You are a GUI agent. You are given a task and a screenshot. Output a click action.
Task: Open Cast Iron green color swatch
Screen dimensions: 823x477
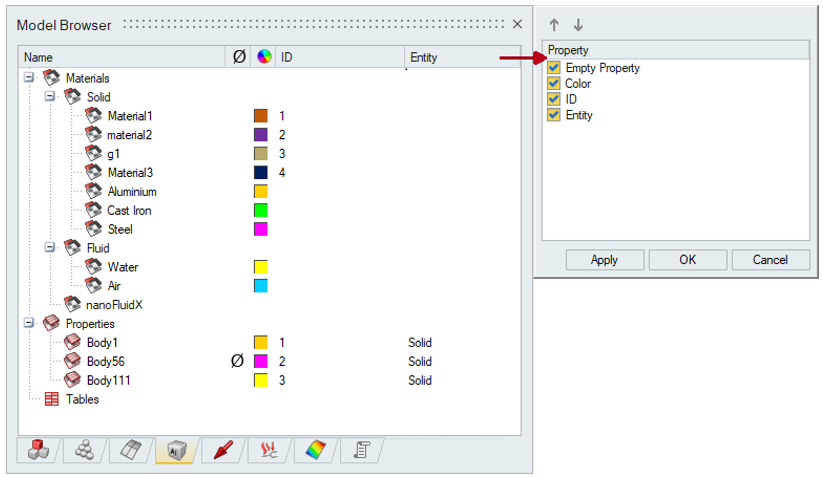coord(261,210)
